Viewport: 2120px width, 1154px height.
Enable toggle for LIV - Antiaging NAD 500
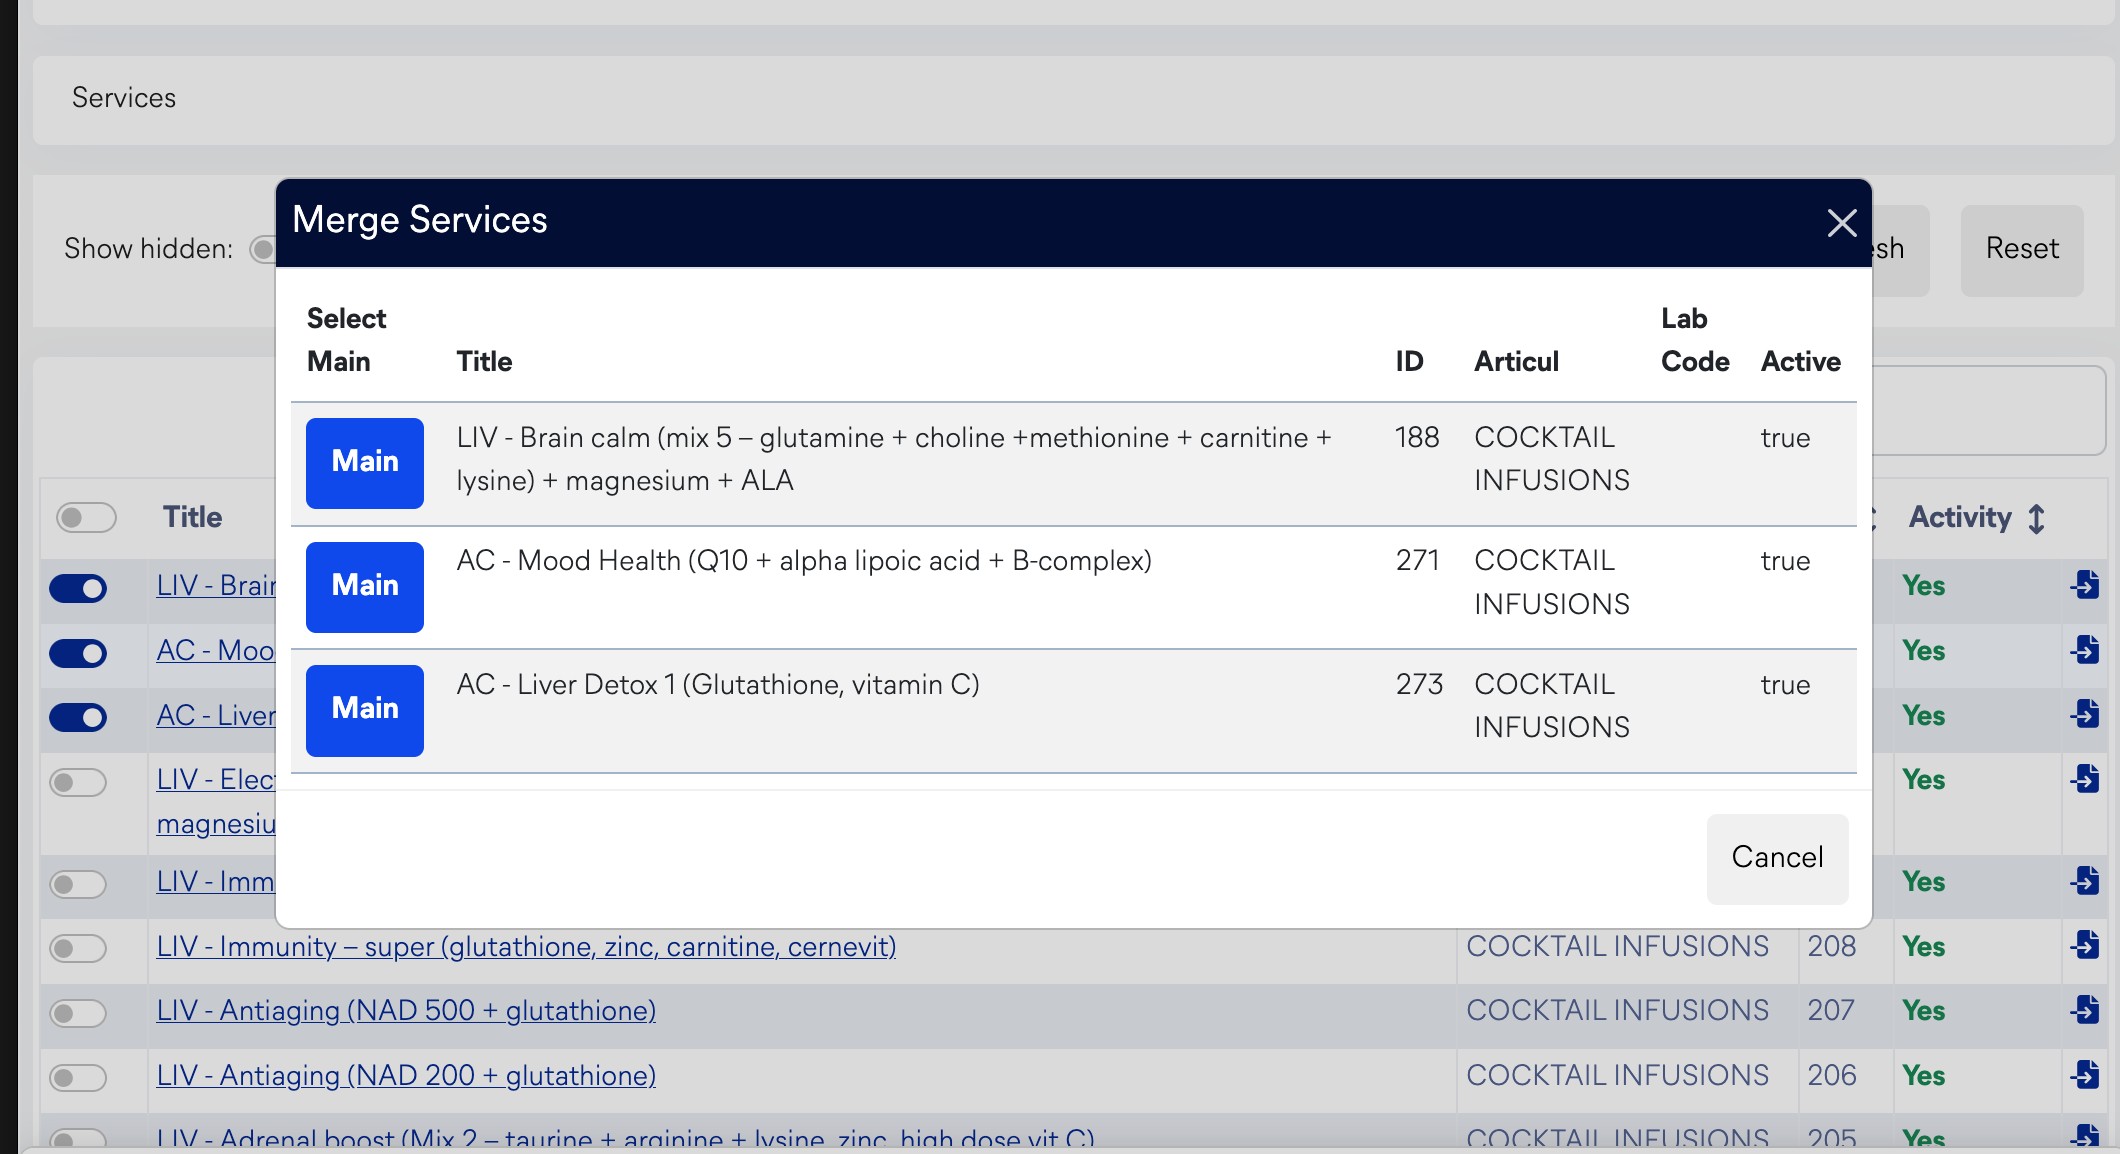pos(78,1013)
